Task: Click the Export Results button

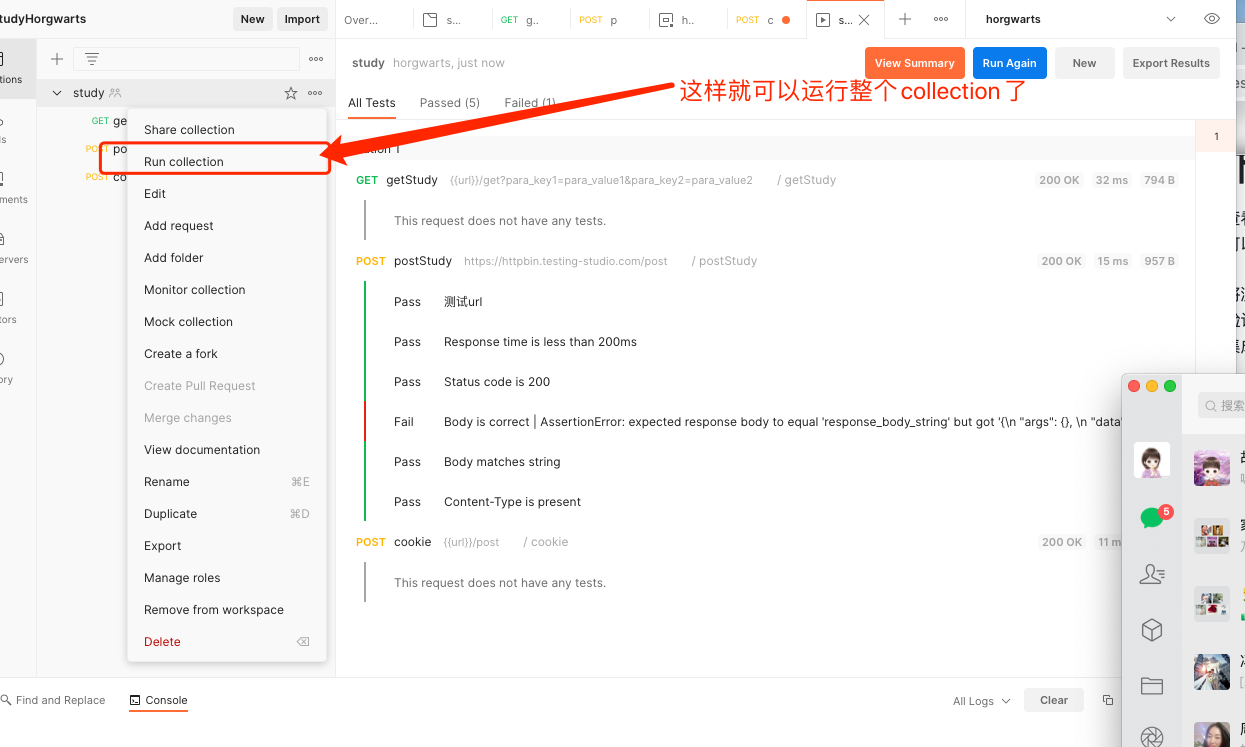Action: tap(1171, 63)
